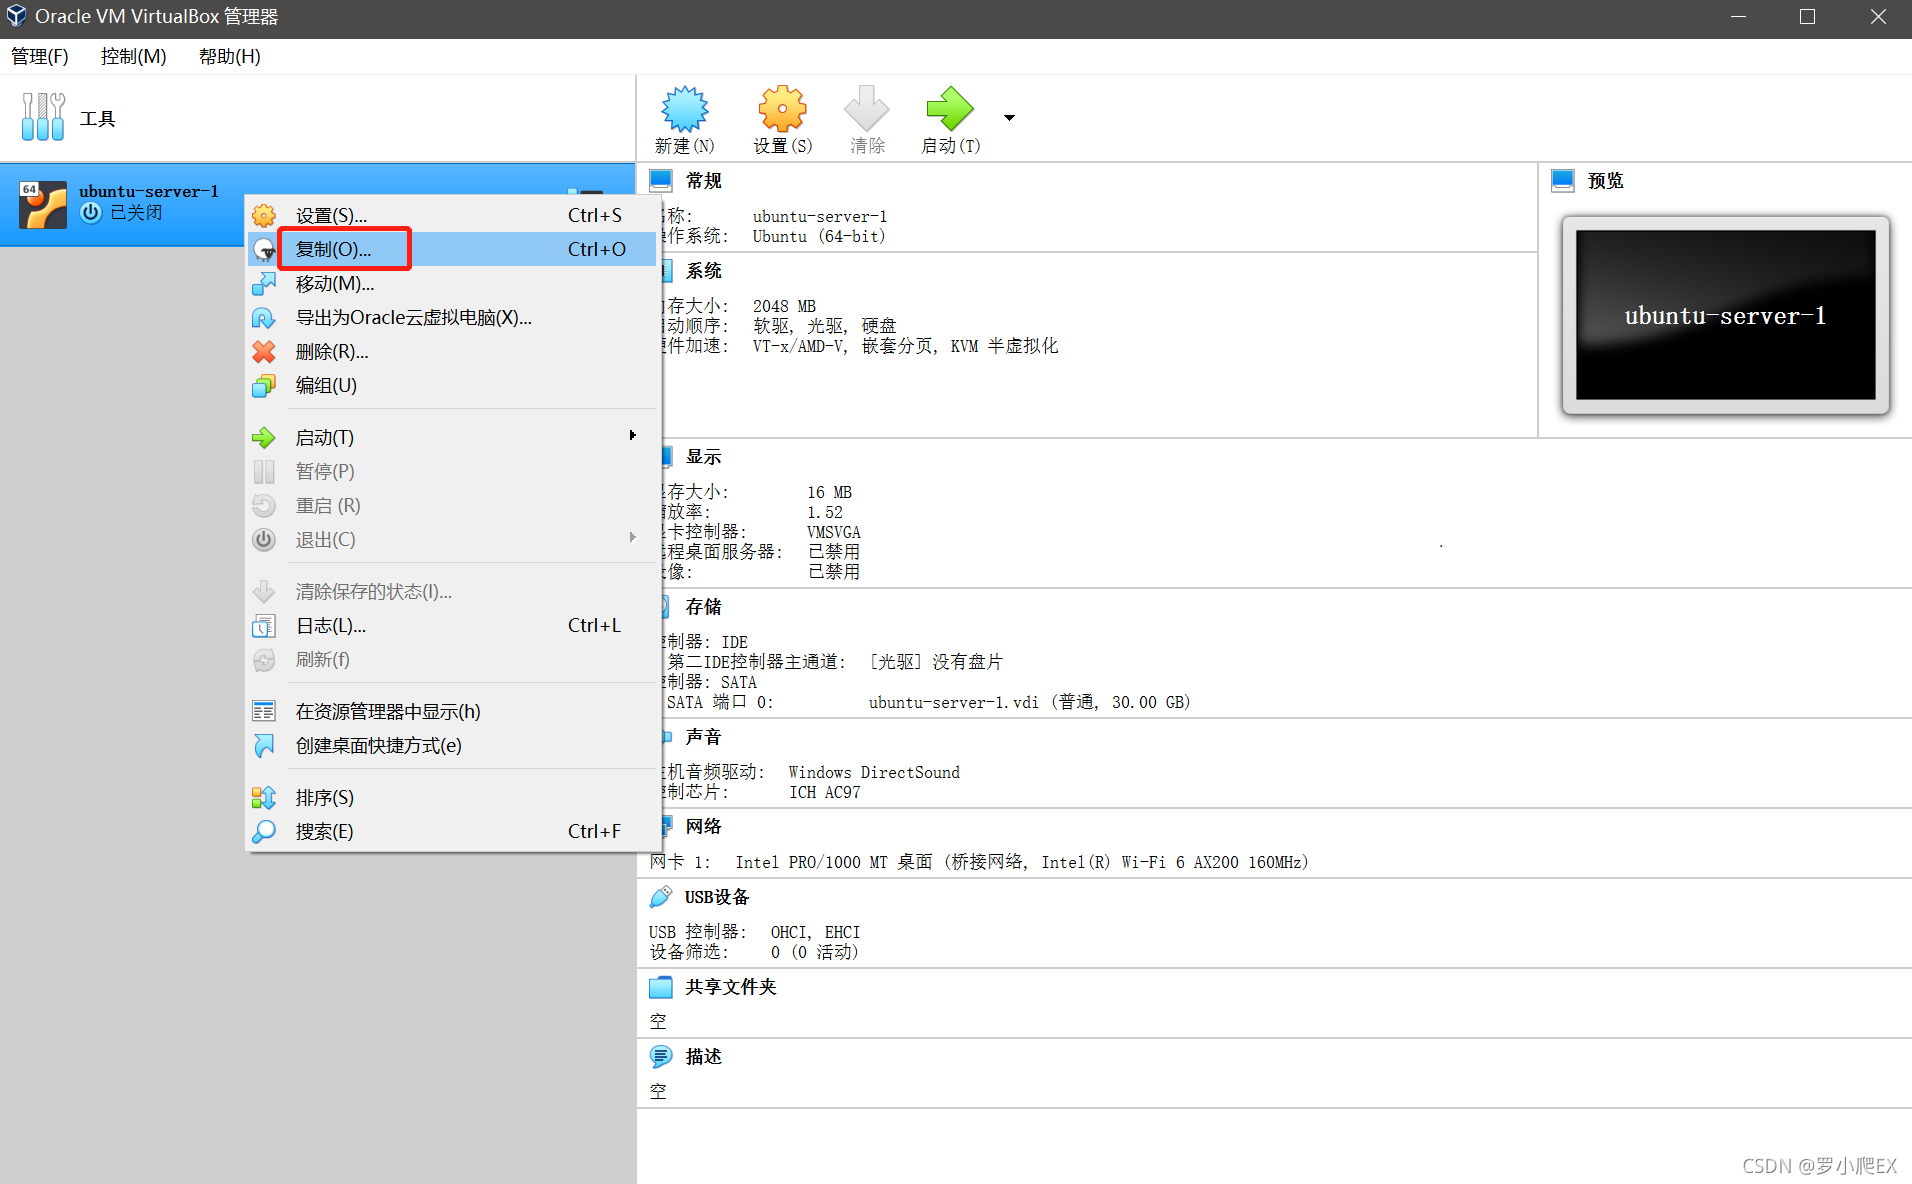Click the Create Desktop Shortcut icon
The image size is (1912, 1184).
[x=264, y=746]
